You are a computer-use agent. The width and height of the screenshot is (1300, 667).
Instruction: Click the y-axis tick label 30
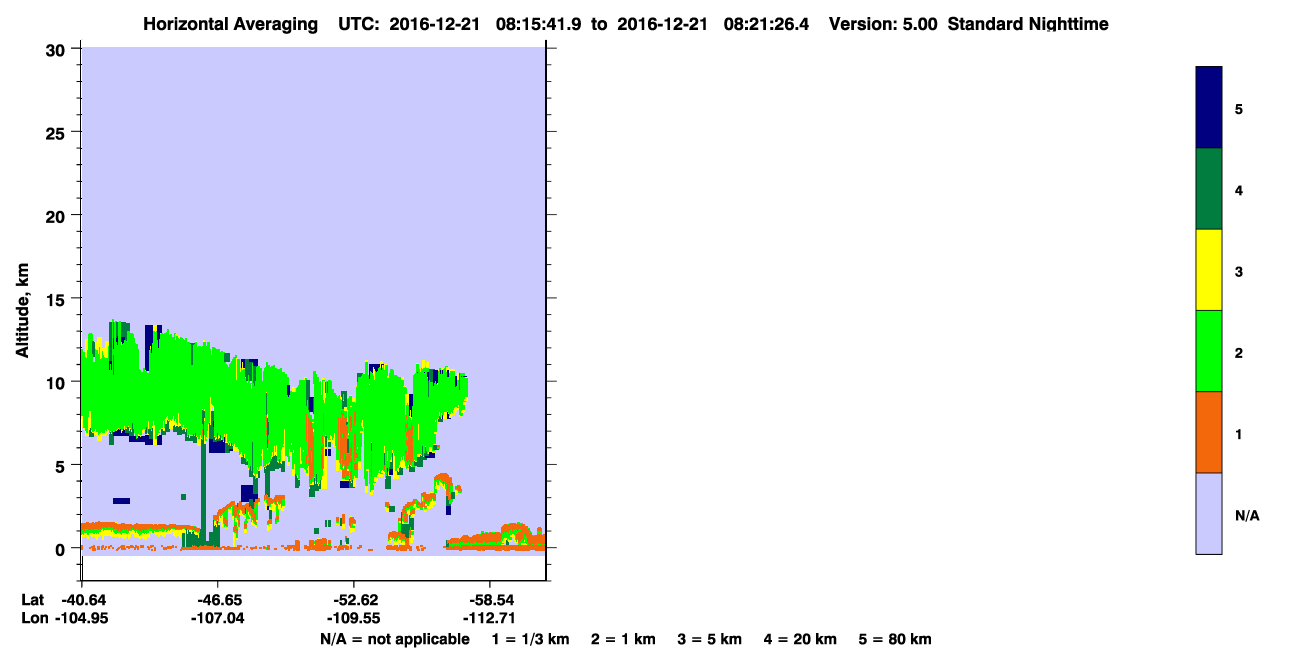coord(58,49)
